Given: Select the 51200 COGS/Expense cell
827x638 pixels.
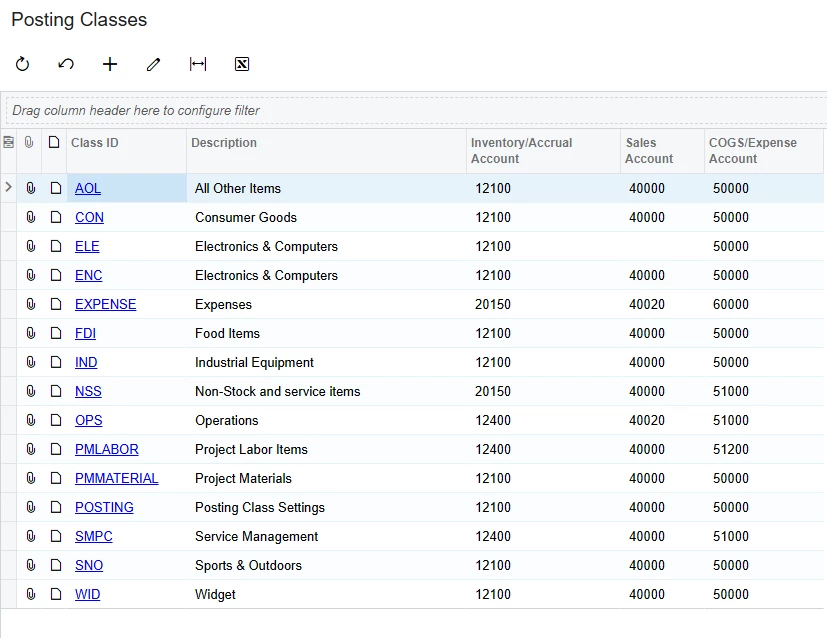Looking at the screenshot, I should pyautogui.click(x=764, y=449).
